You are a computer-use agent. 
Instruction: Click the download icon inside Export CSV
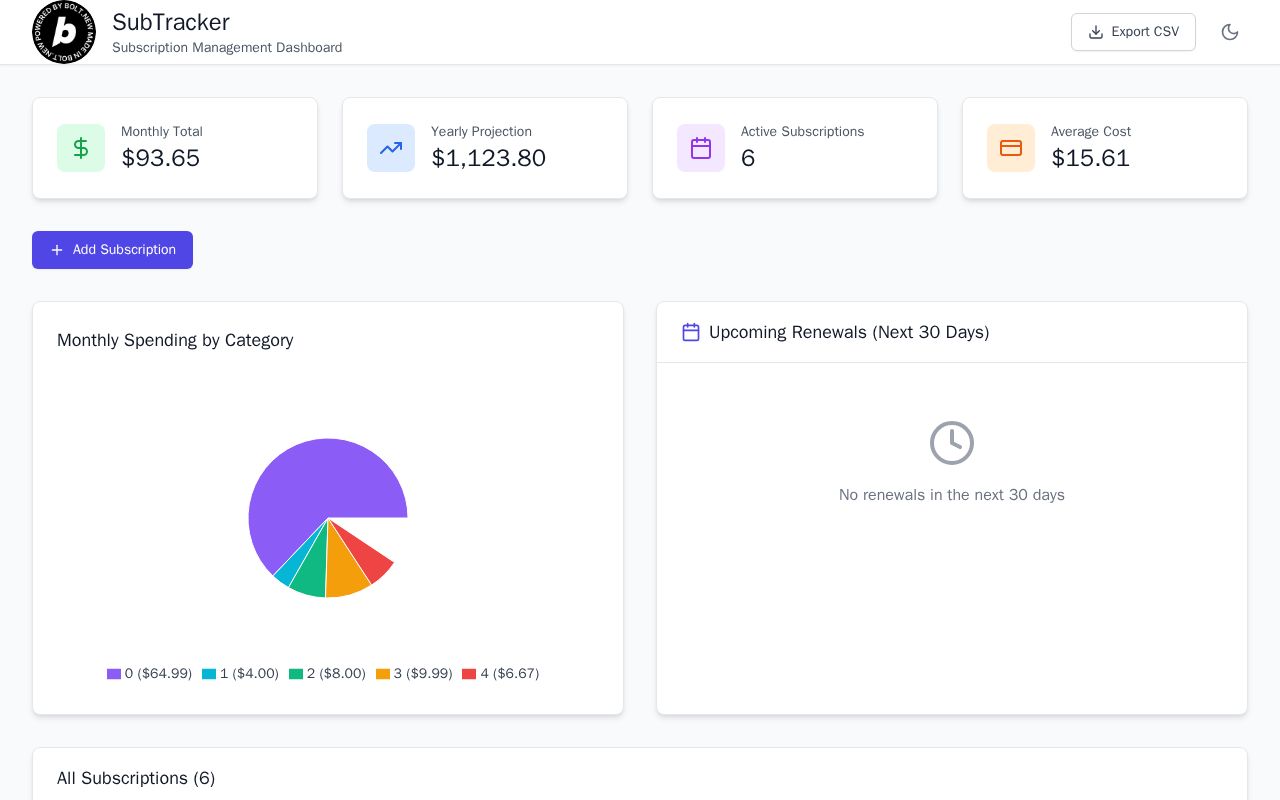[1096, 32]
